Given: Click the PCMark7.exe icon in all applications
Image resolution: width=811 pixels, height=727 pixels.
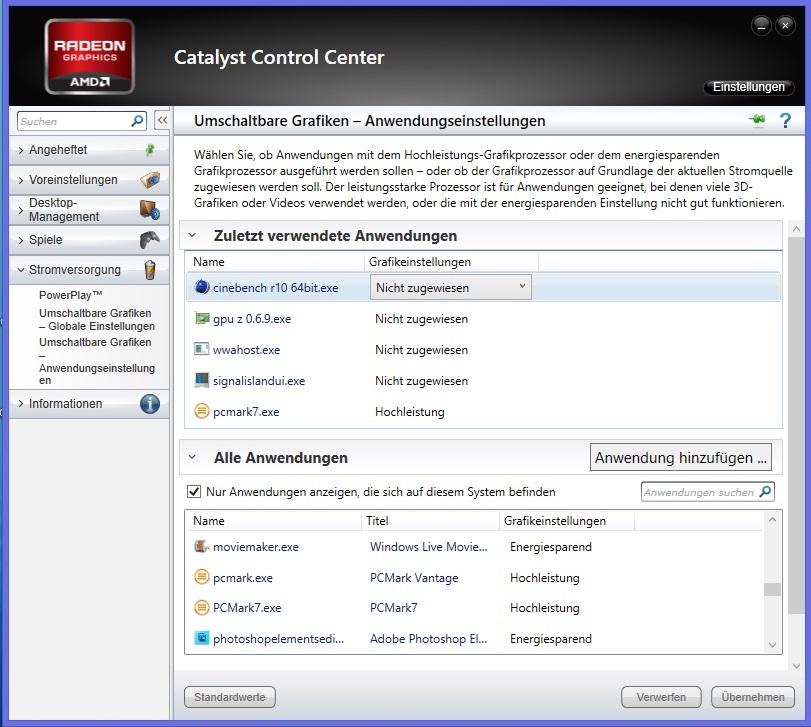Looking at the screenshot, I should click(x=201, y=607).
